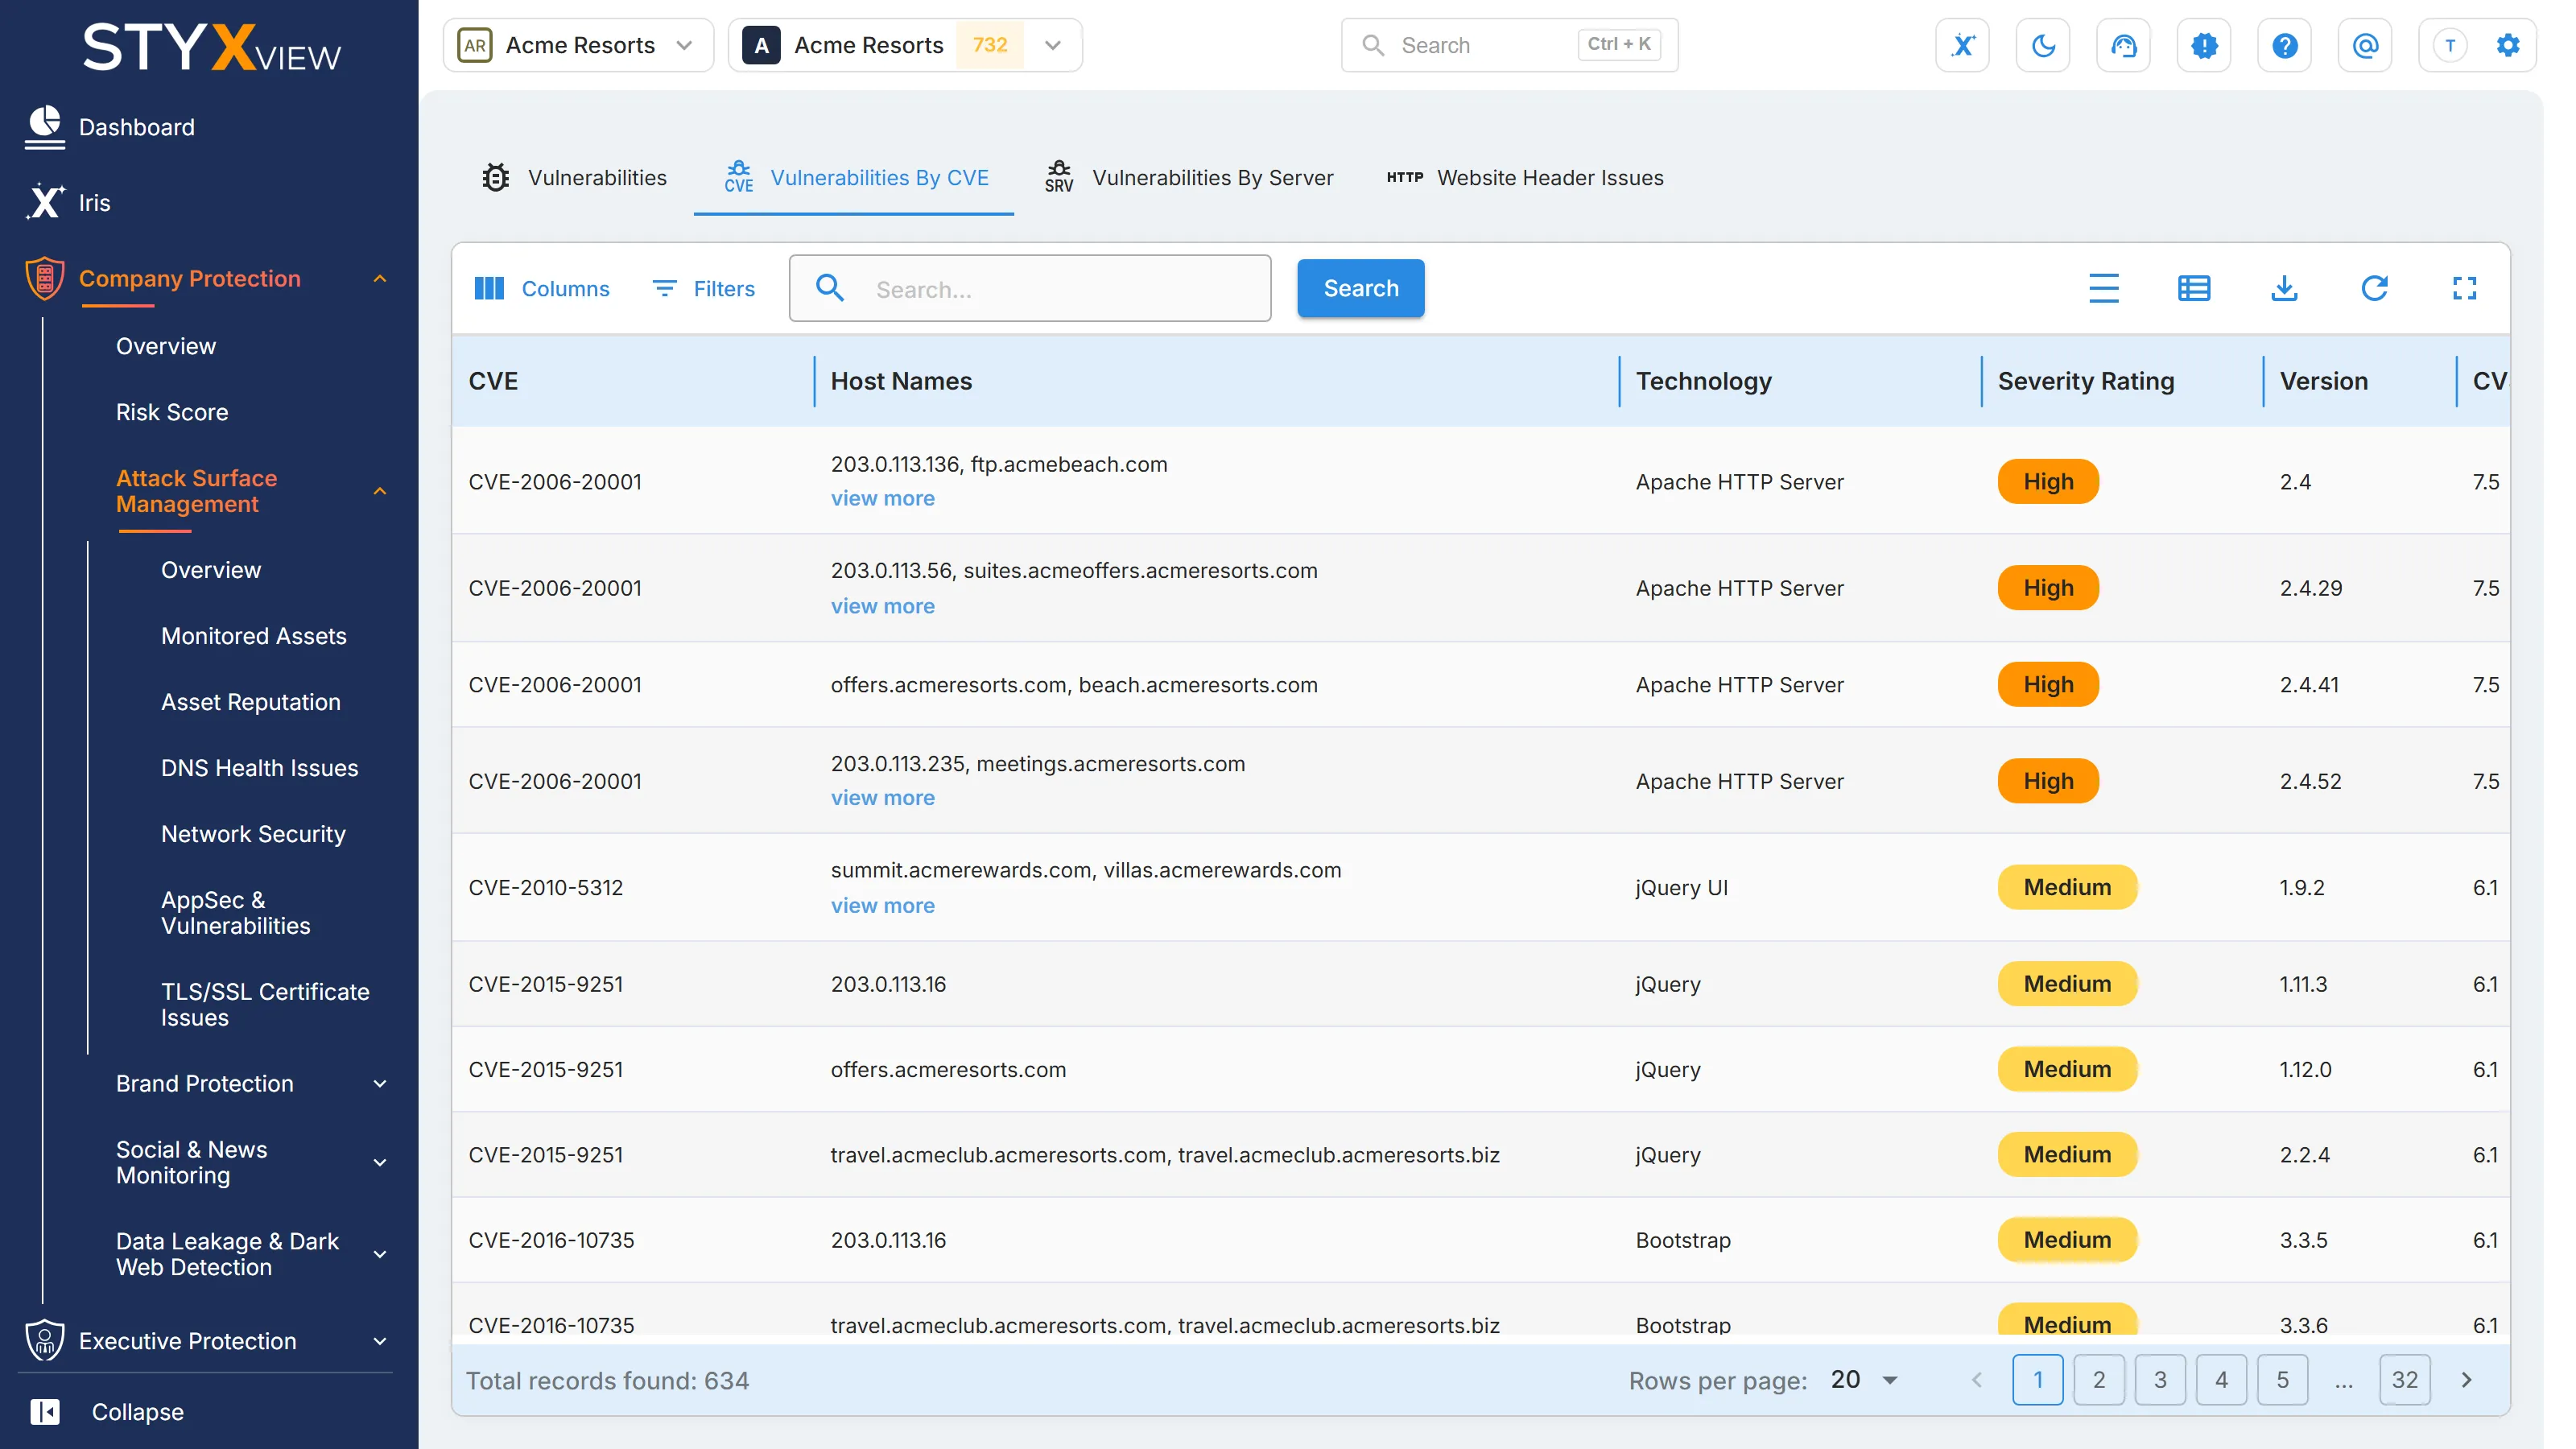Open the AR Acme Resorts organization dropdown
The image size is (2576, 1449).
(578, 45)
